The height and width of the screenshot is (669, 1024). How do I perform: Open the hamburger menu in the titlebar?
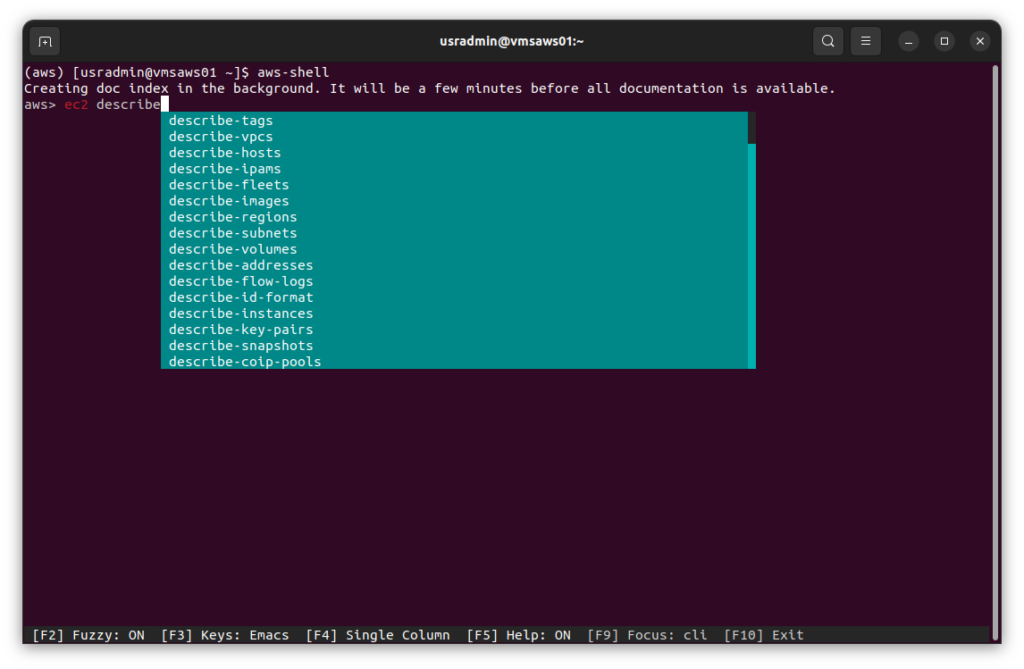[865, 41]
